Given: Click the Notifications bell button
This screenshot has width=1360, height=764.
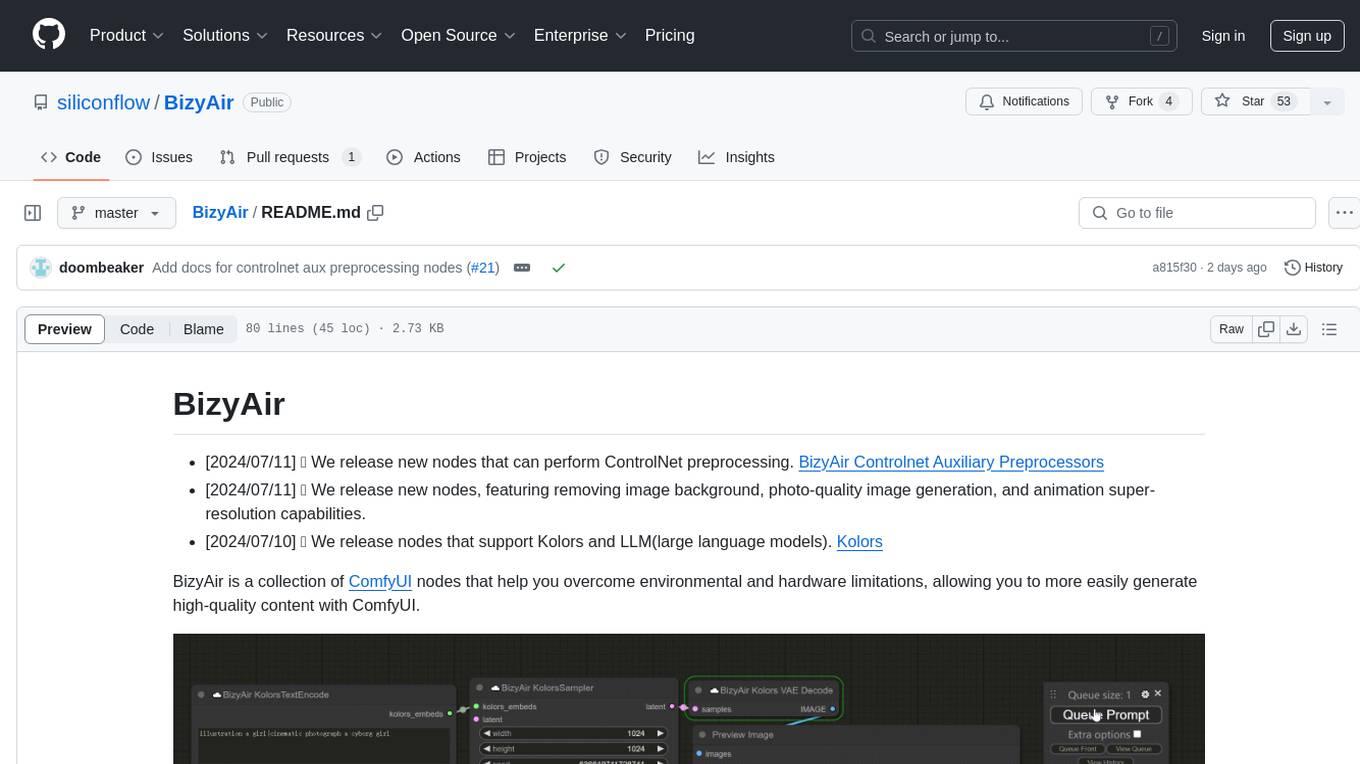Looking at the screenshot, I should 1024,102.
